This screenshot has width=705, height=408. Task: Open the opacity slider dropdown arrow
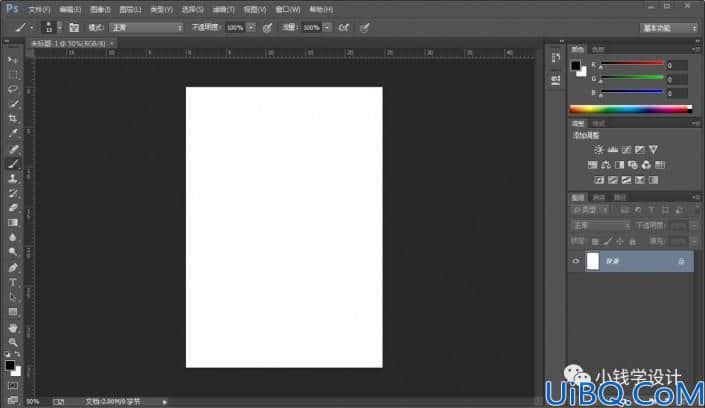click(251, 28)
